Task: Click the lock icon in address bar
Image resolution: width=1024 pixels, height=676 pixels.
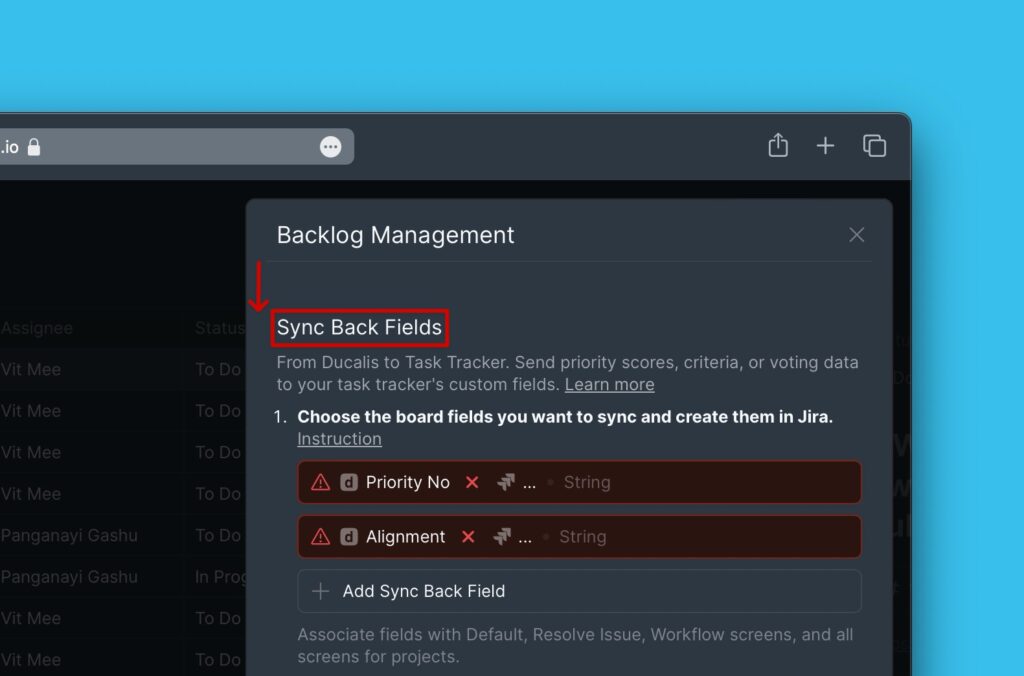Action: click(x=33, y=146)
